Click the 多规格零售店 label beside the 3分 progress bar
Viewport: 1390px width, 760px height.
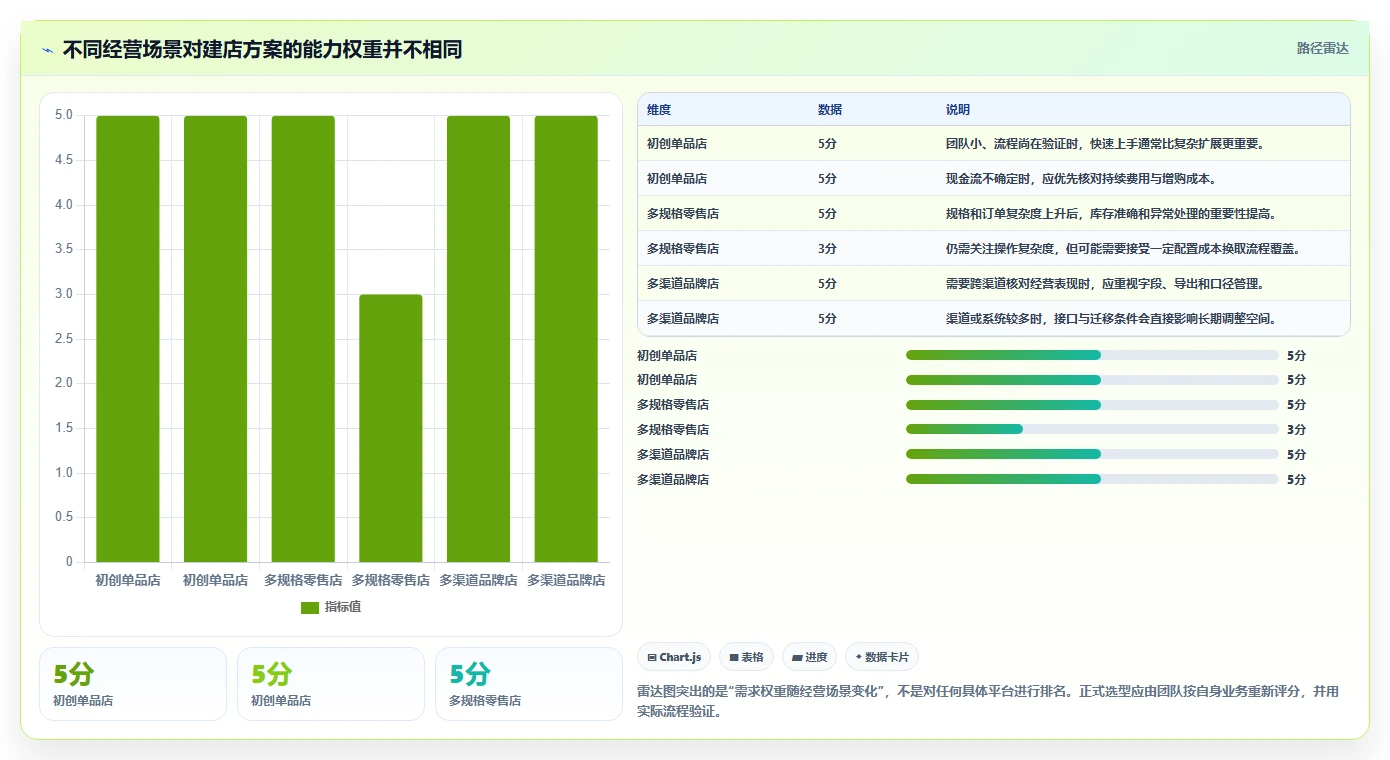tap(673, 430)
